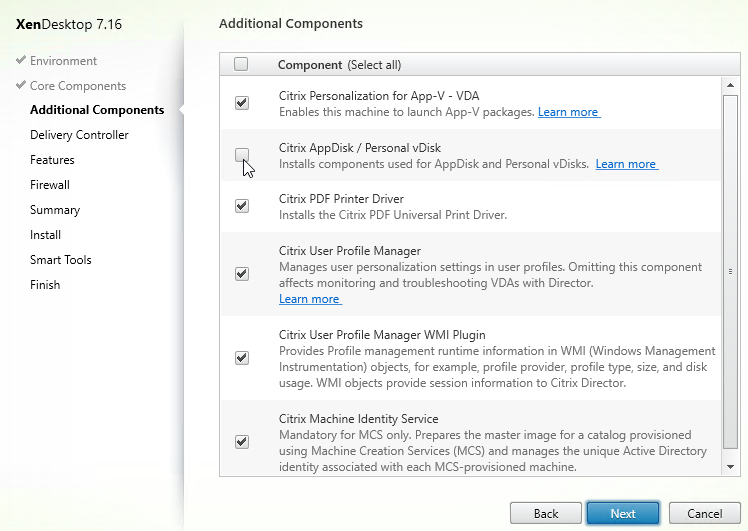Image resolution: width=748 pixels, height=531 pixels.
Task: Go to the Core Components step
Action: point(77,86)
